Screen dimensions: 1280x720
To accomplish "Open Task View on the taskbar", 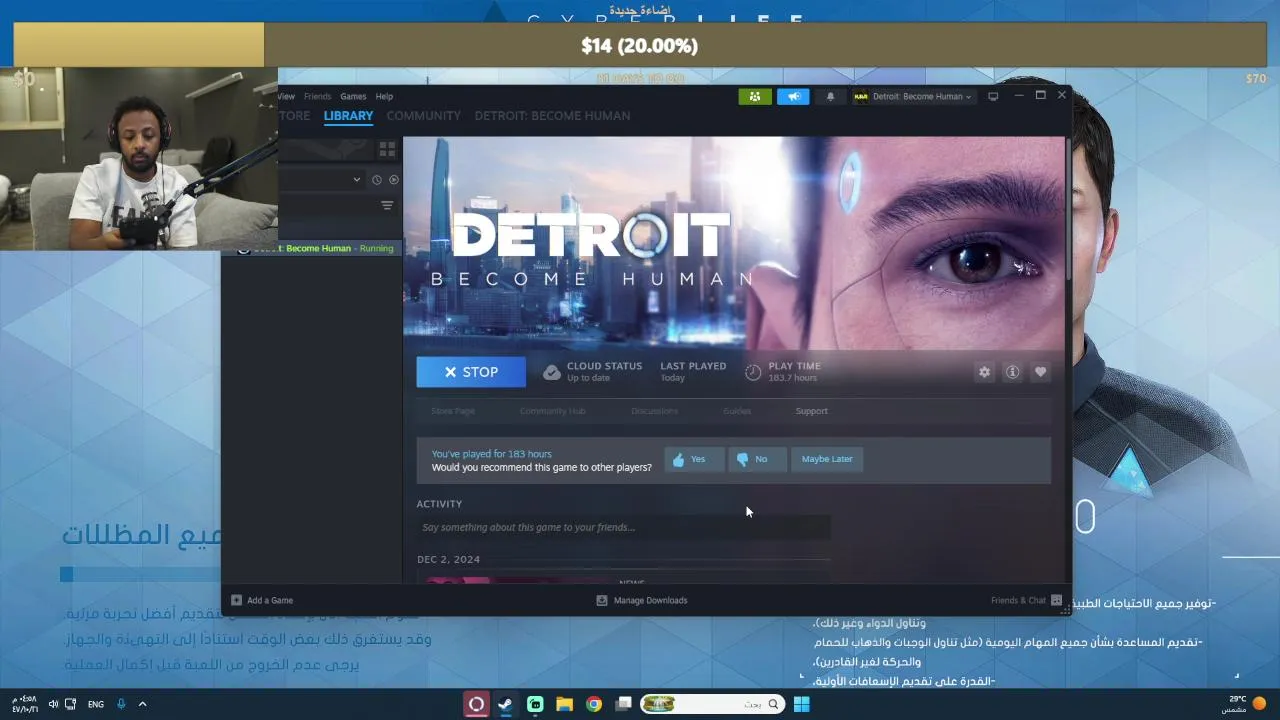I will coord(624,704).
